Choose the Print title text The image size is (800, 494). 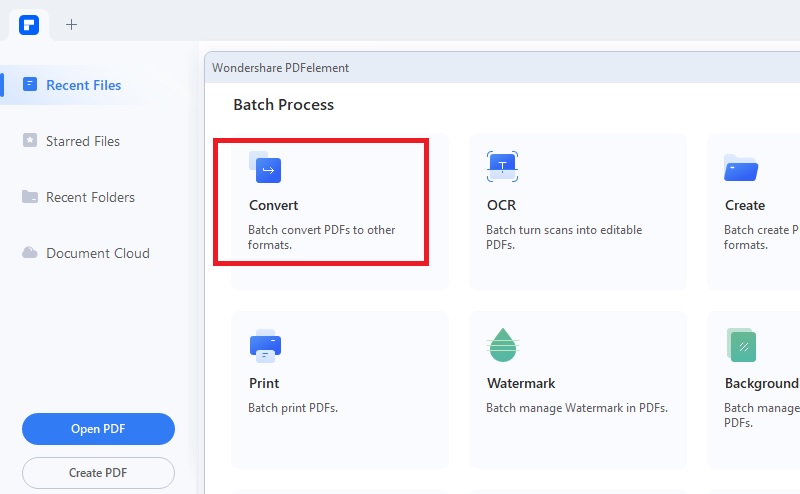coord(264,383)
